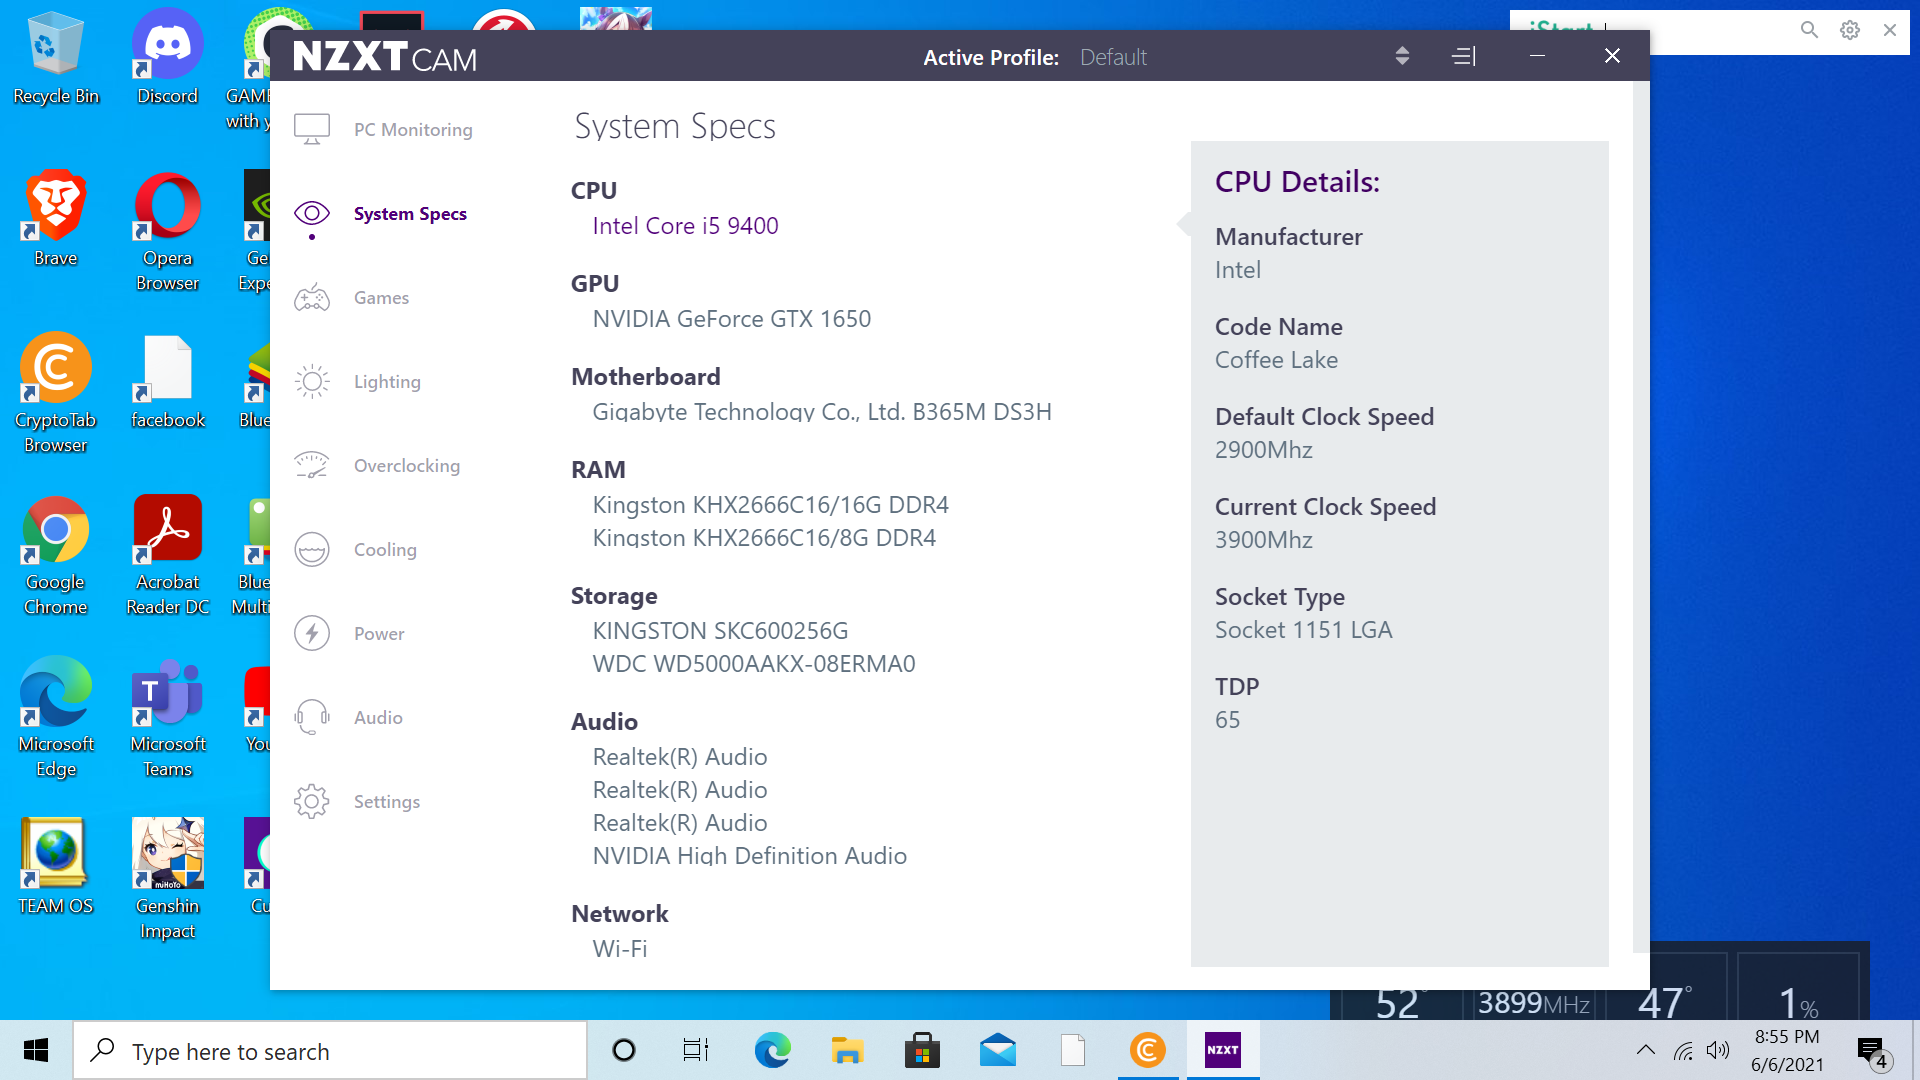Image resolution: width=1920 pixels, height=1080 pixels.
Task: Select the Gigabyte B365M DS3H motherboard entry
Action: coord(822,411)
